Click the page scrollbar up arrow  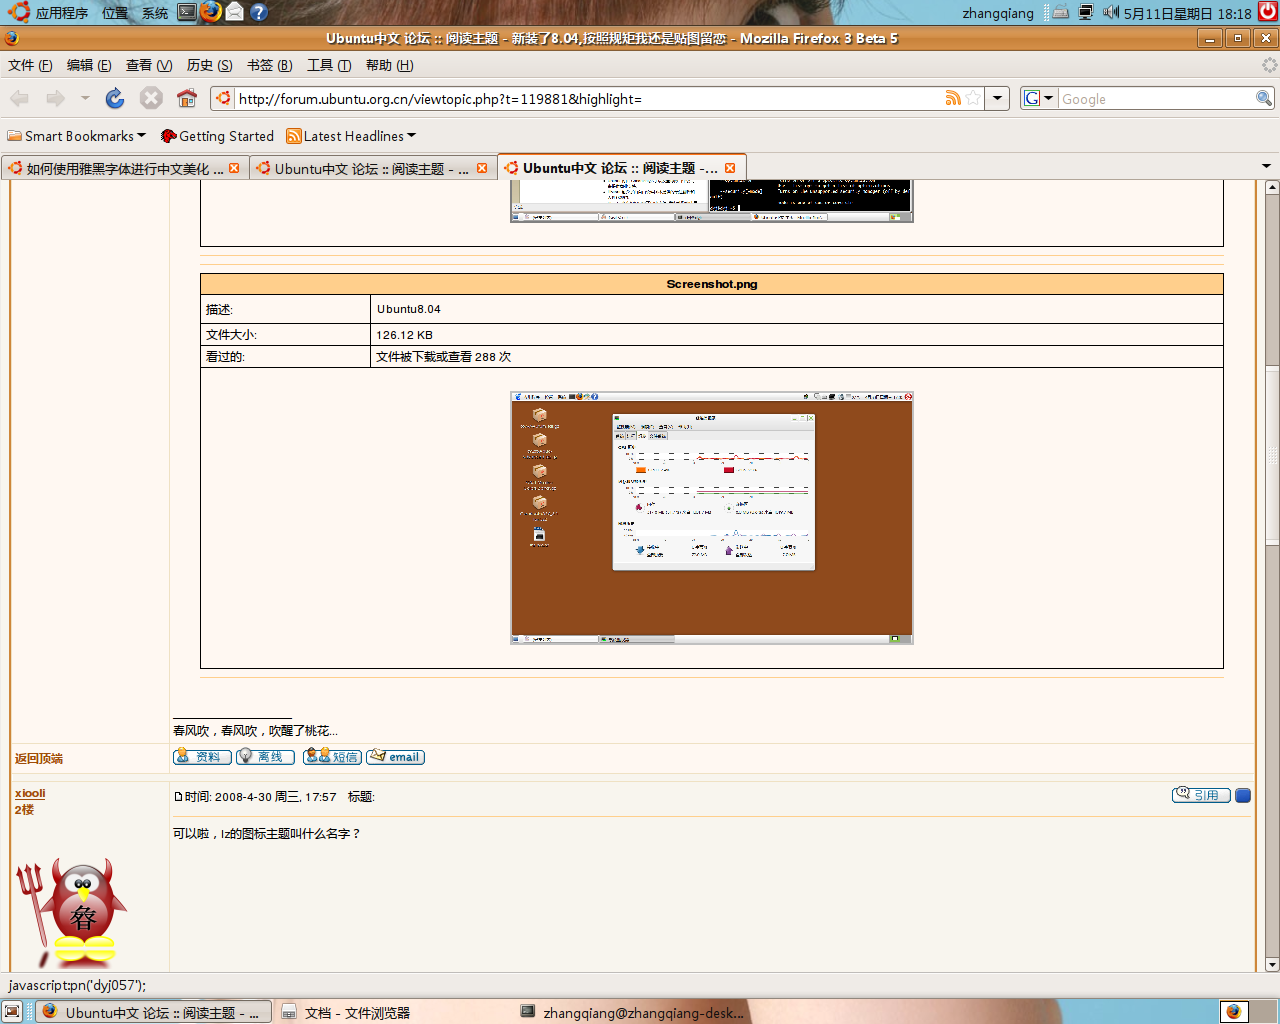click(x=1272, y=187)
